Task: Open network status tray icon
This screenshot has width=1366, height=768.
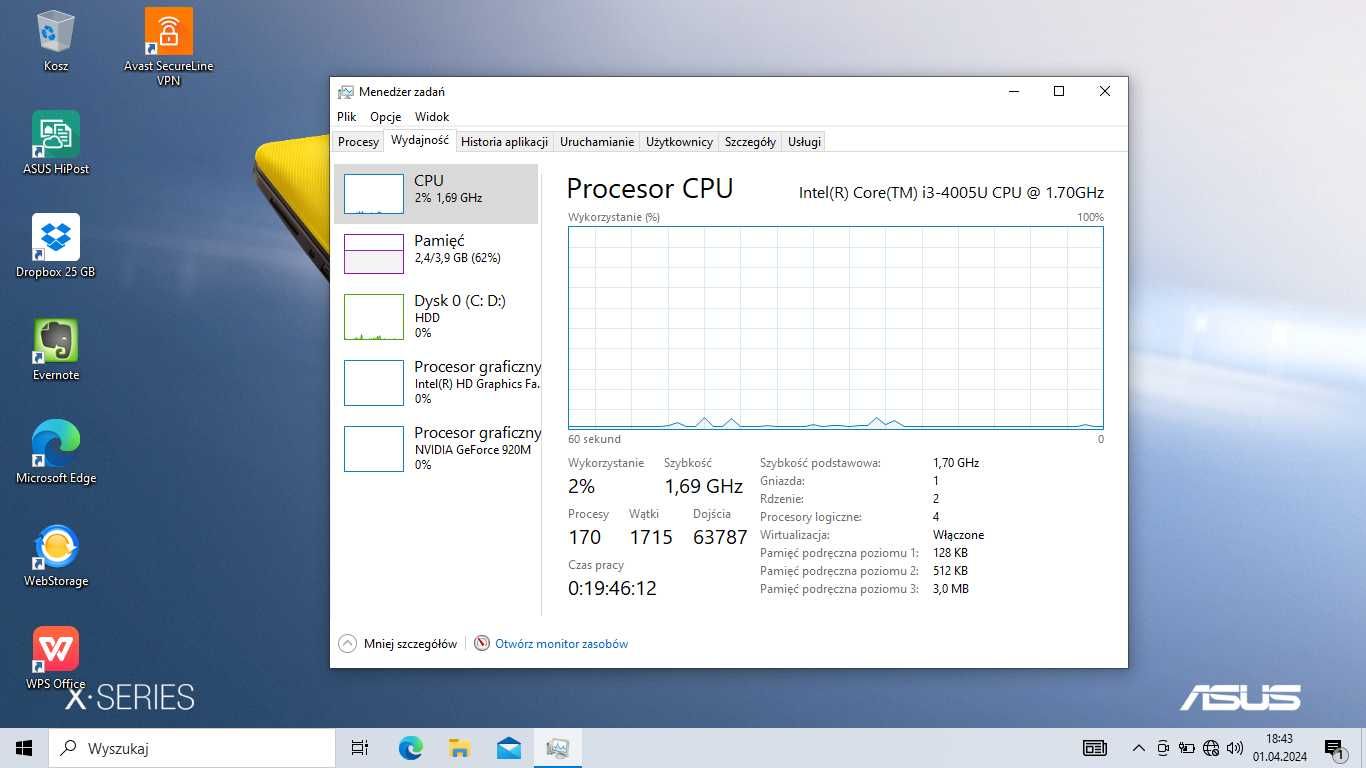Action: [x=1211, y=748]
